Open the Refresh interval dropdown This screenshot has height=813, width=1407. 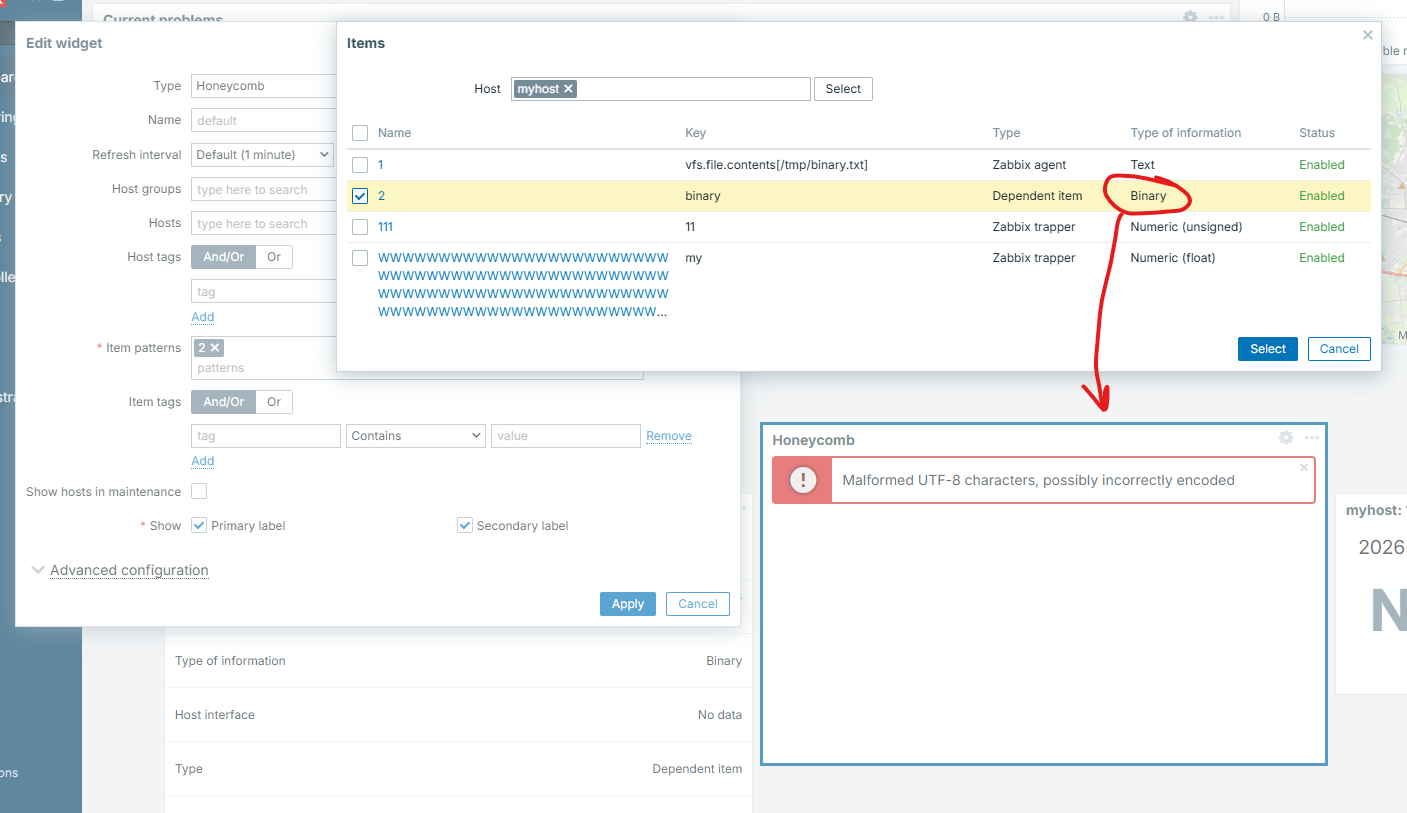pos(263,155)
